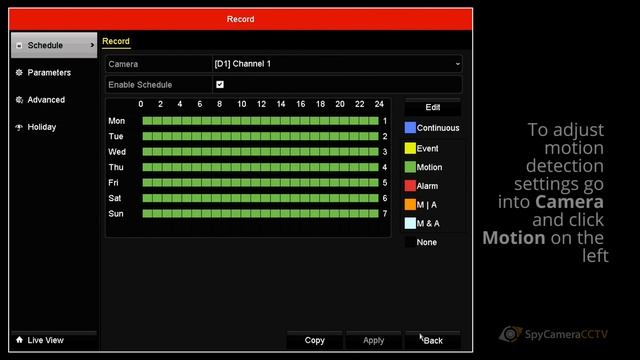Select the M & A light blue swatch
This screenshot has height=360, width=640.
click(410, 223)
